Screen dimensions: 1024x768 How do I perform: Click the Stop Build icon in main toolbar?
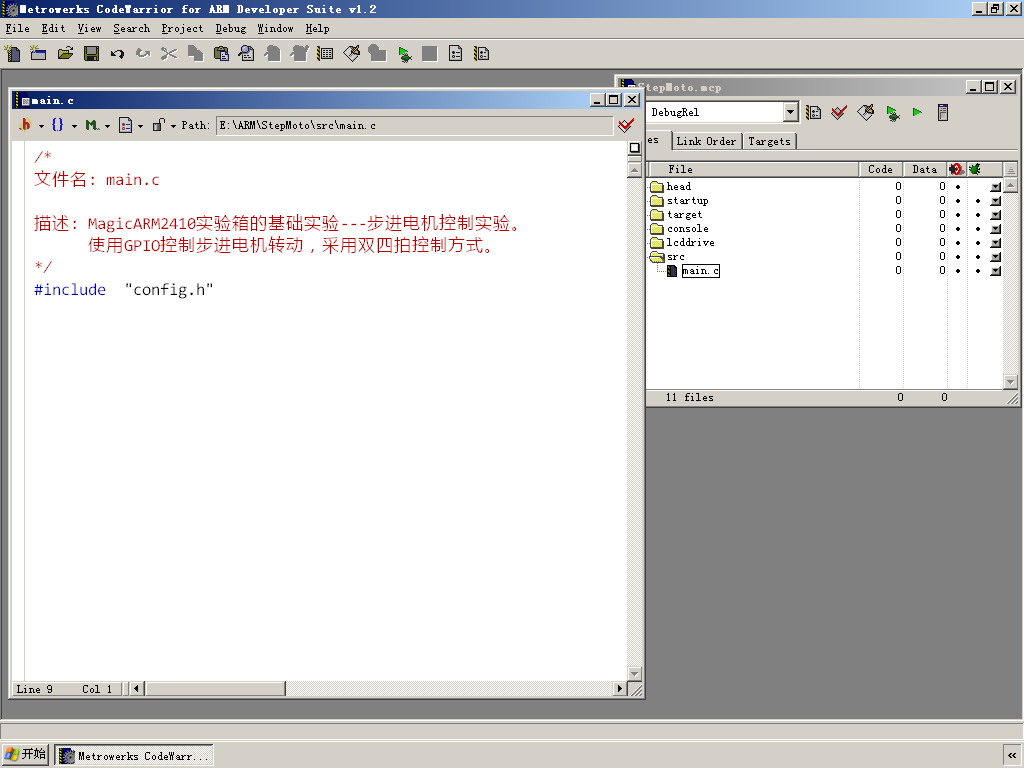(377, 54)
